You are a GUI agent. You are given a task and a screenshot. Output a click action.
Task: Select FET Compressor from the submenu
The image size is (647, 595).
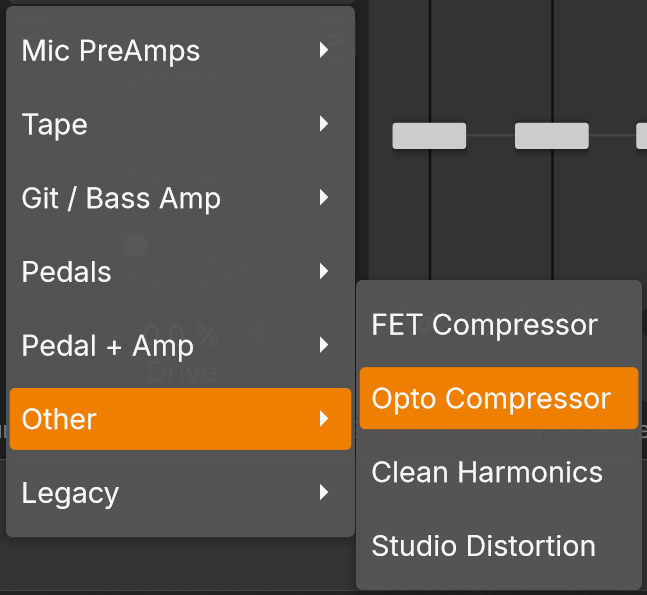(484, 325)
